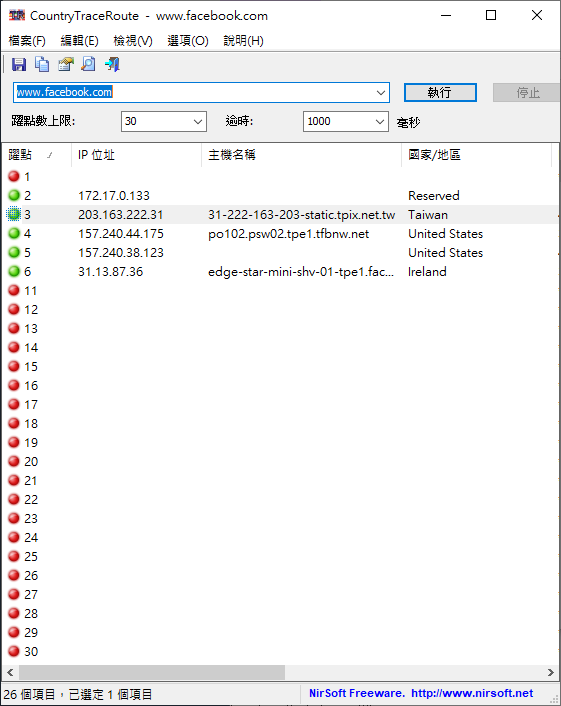Expand the host address dropdown arrow
Viewport: 561px width, 706px height.
(380, 93)
